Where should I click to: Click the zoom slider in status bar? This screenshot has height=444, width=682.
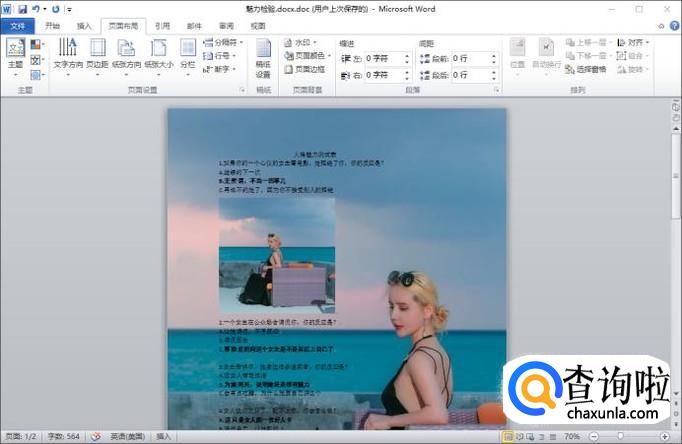(620, 437)
